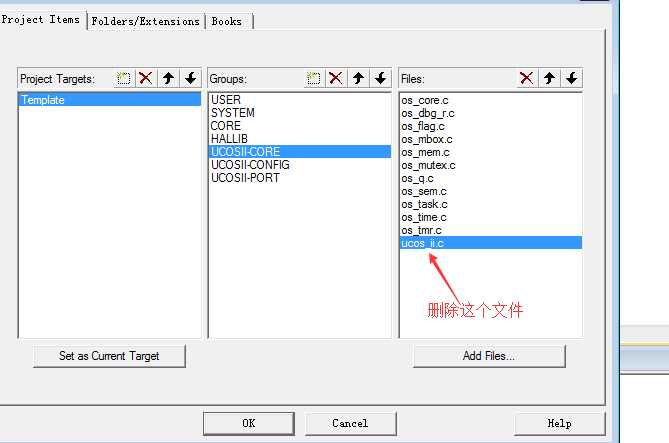Create a new group

[314, 79]
